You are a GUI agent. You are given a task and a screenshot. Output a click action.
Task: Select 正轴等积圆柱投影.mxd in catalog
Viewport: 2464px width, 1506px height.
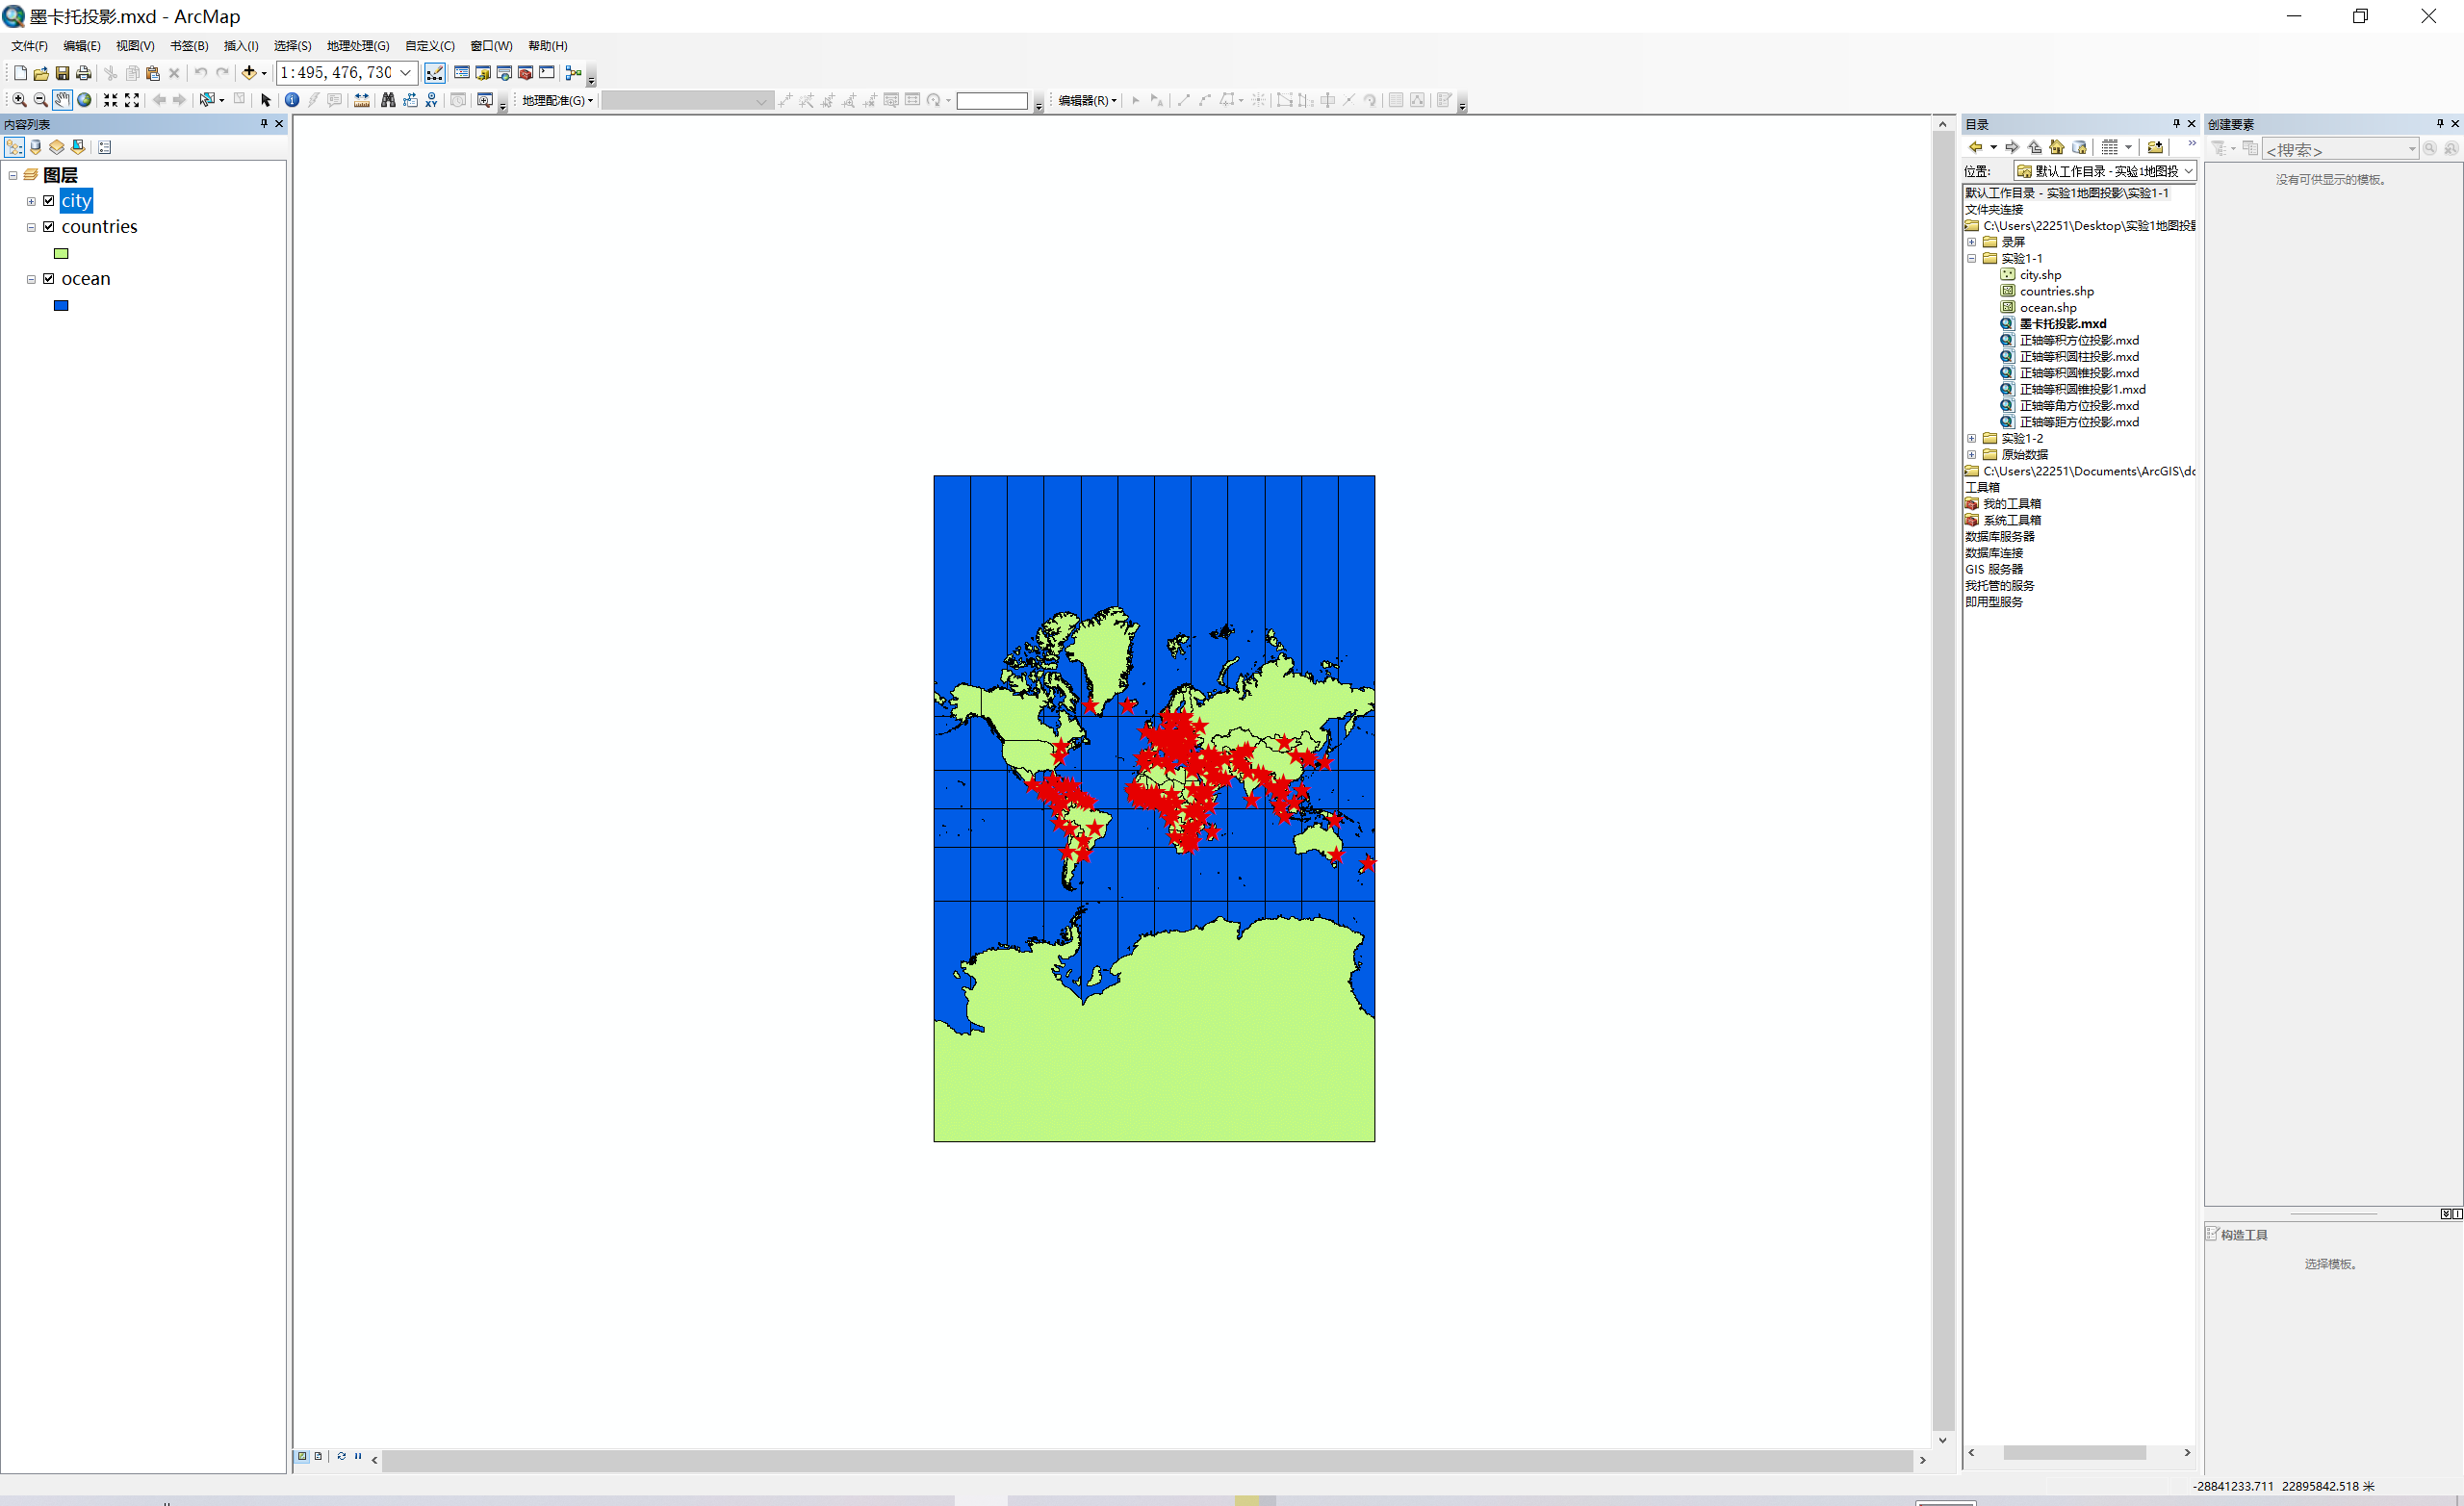pos(2078,357)
